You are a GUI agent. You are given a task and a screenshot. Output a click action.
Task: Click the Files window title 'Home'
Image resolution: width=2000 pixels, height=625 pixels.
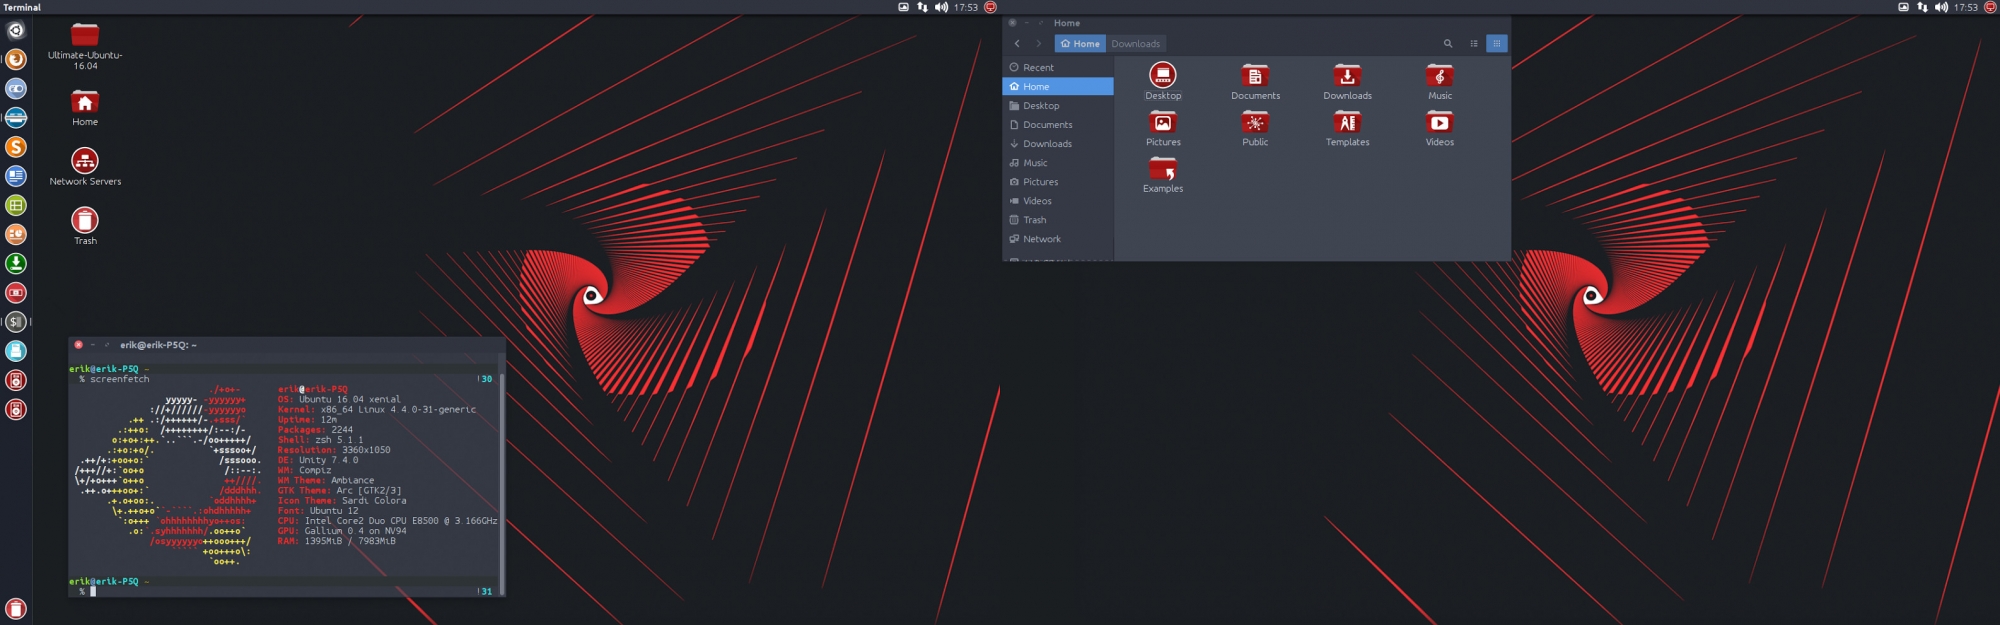(x=1067, y=23)
